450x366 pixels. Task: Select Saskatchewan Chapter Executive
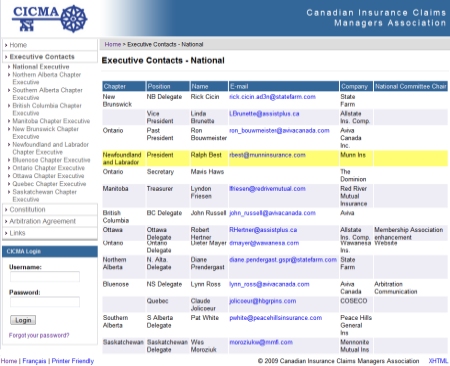pos(44,196)
